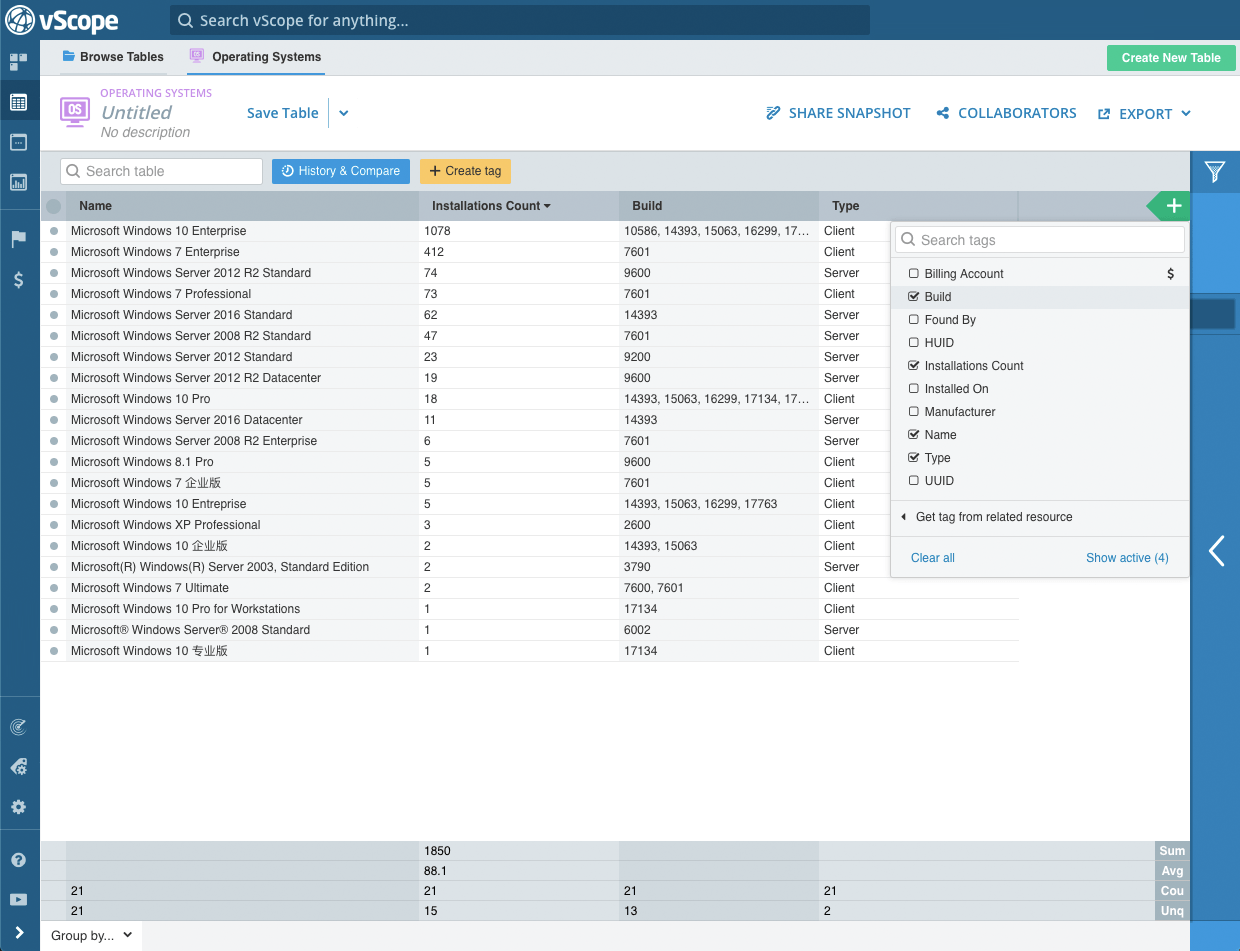The image size is (1240, 951).
Task: Focus the Search vScope global search box
Action: point(520,20)
